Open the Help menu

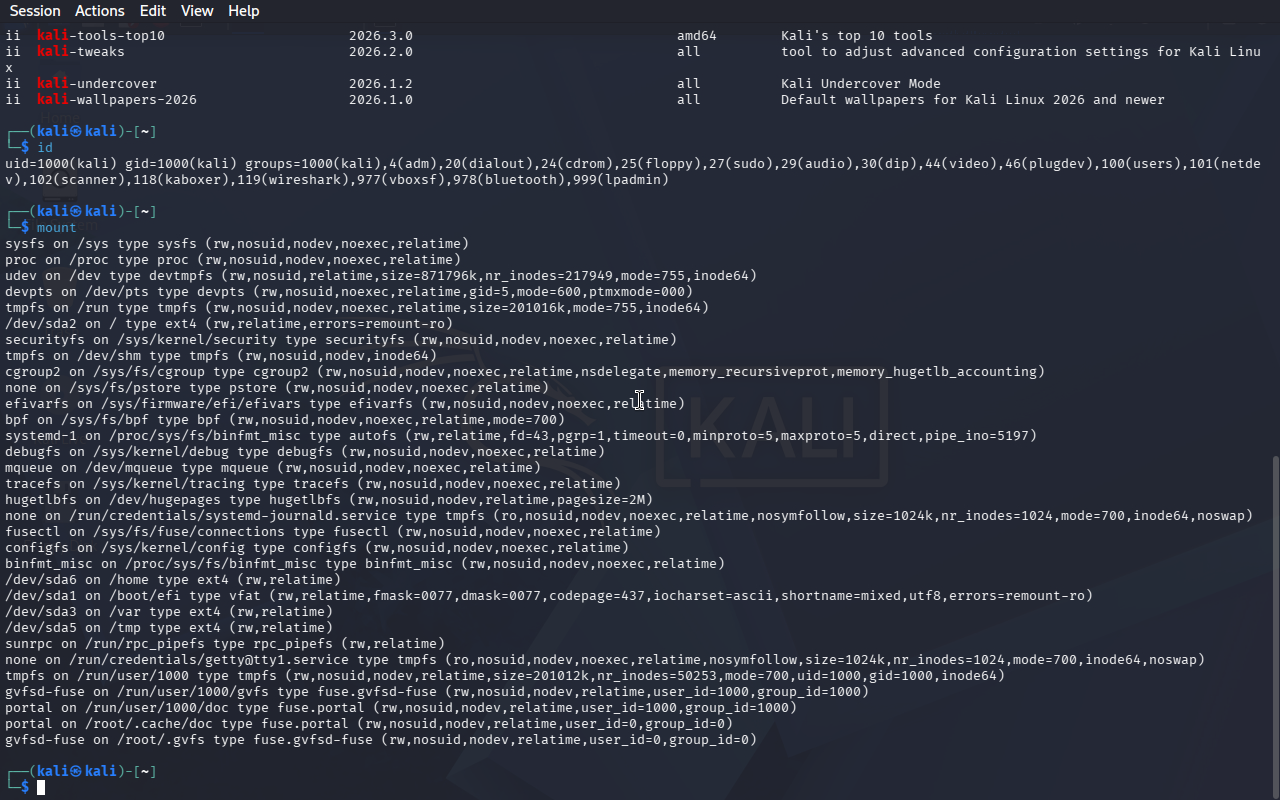pyautogui.click(x=244, y=11)
